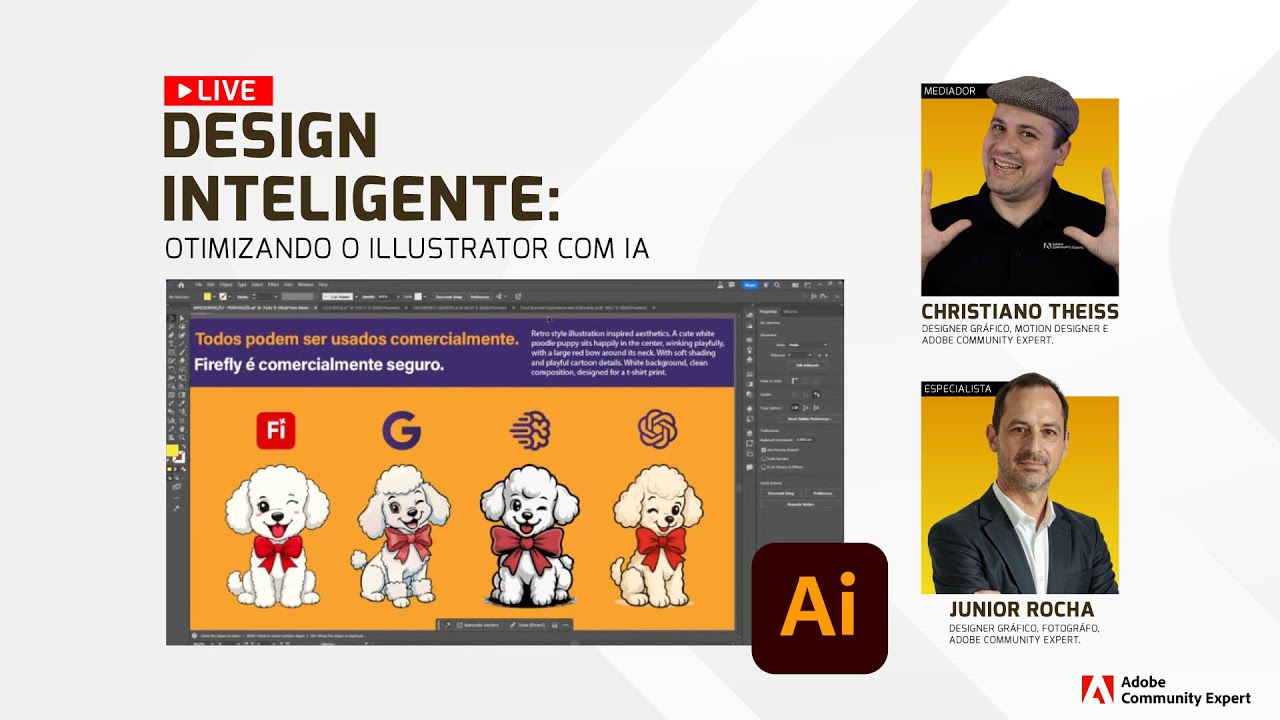Click the Illustrator home icon
Viewport: 1280px width, 720px height.
pyautogui.click(x=181, y=285)
